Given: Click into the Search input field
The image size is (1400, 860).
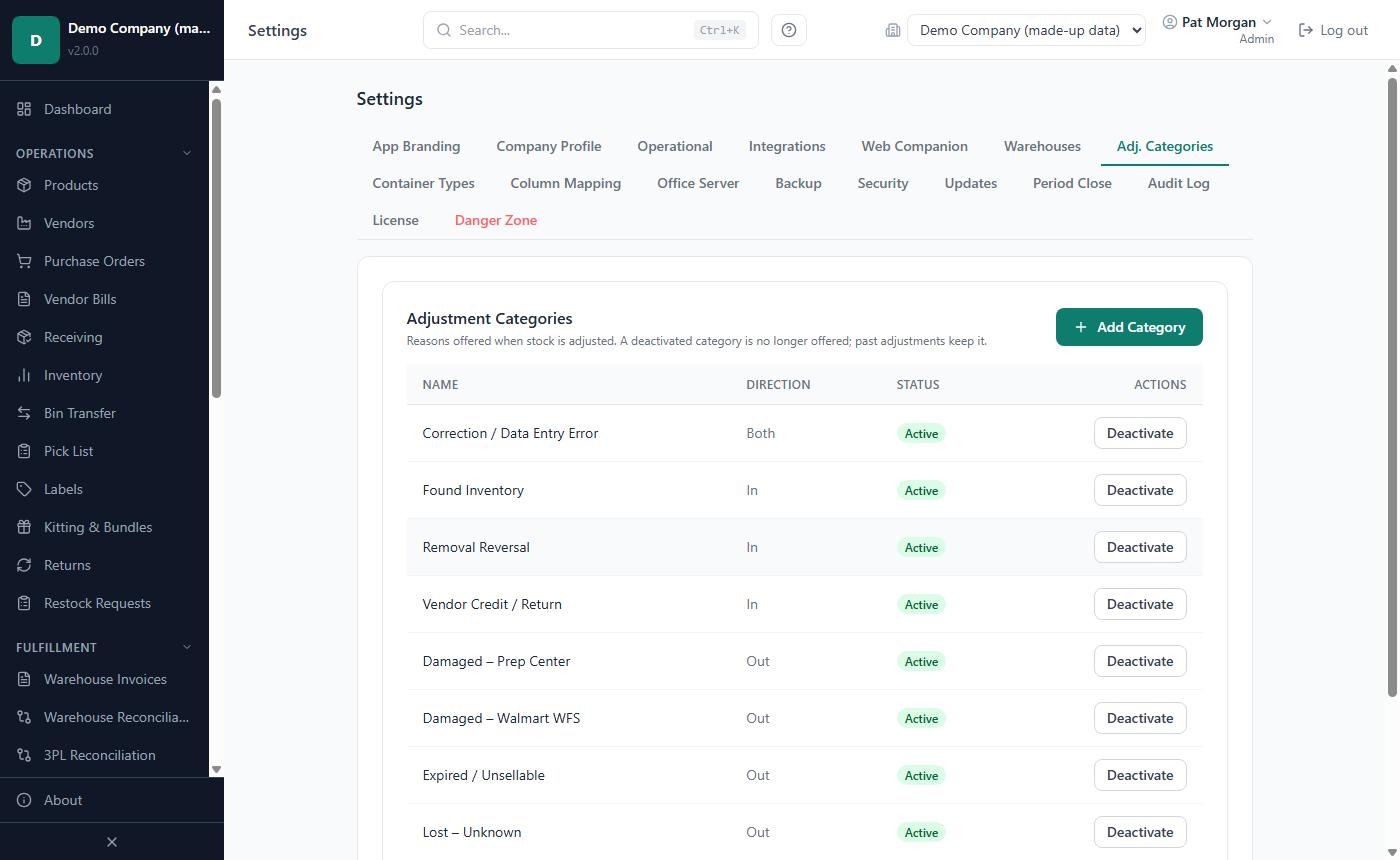Looking at the screenshot, I should coord(590,30).
